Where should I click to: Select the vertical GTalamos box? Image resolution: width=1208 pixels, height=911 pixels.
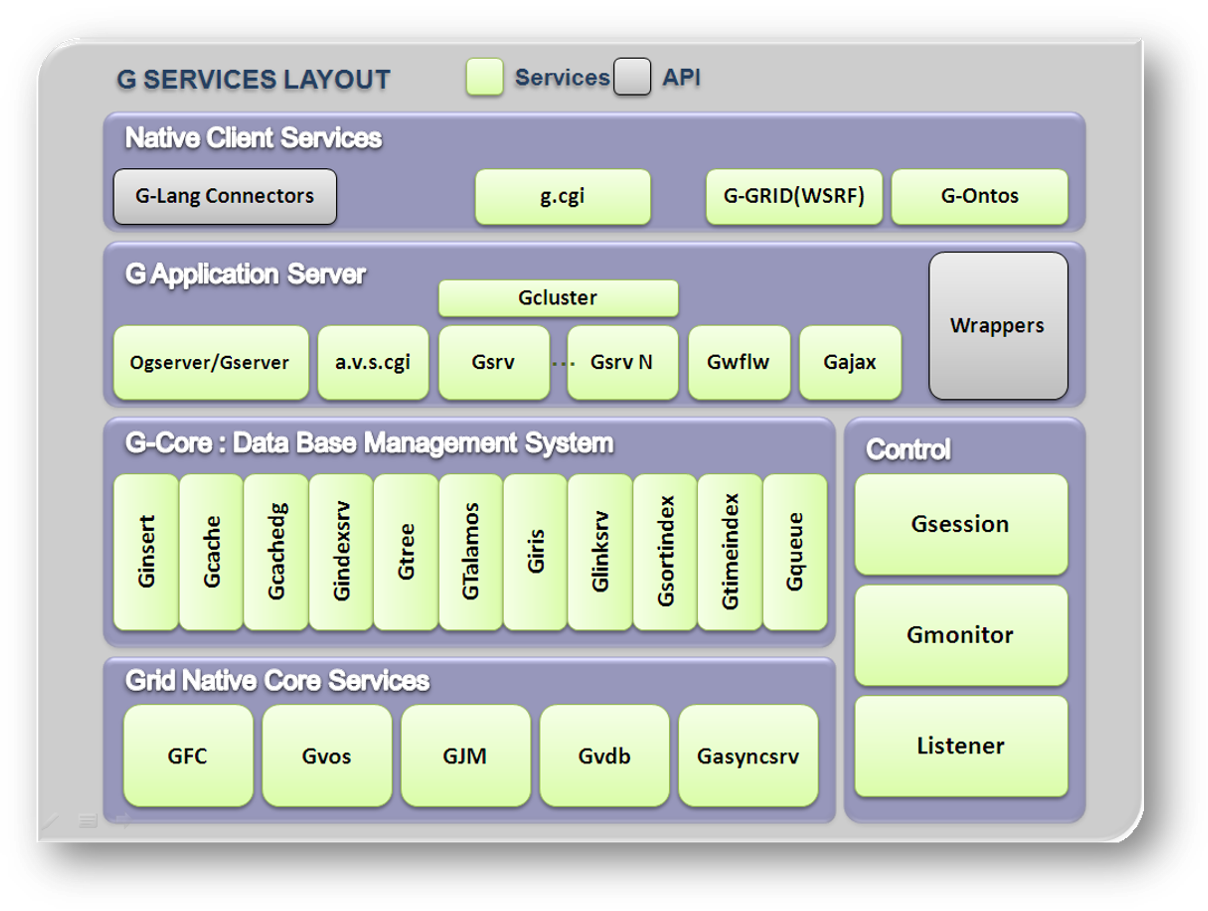(471, 551)
